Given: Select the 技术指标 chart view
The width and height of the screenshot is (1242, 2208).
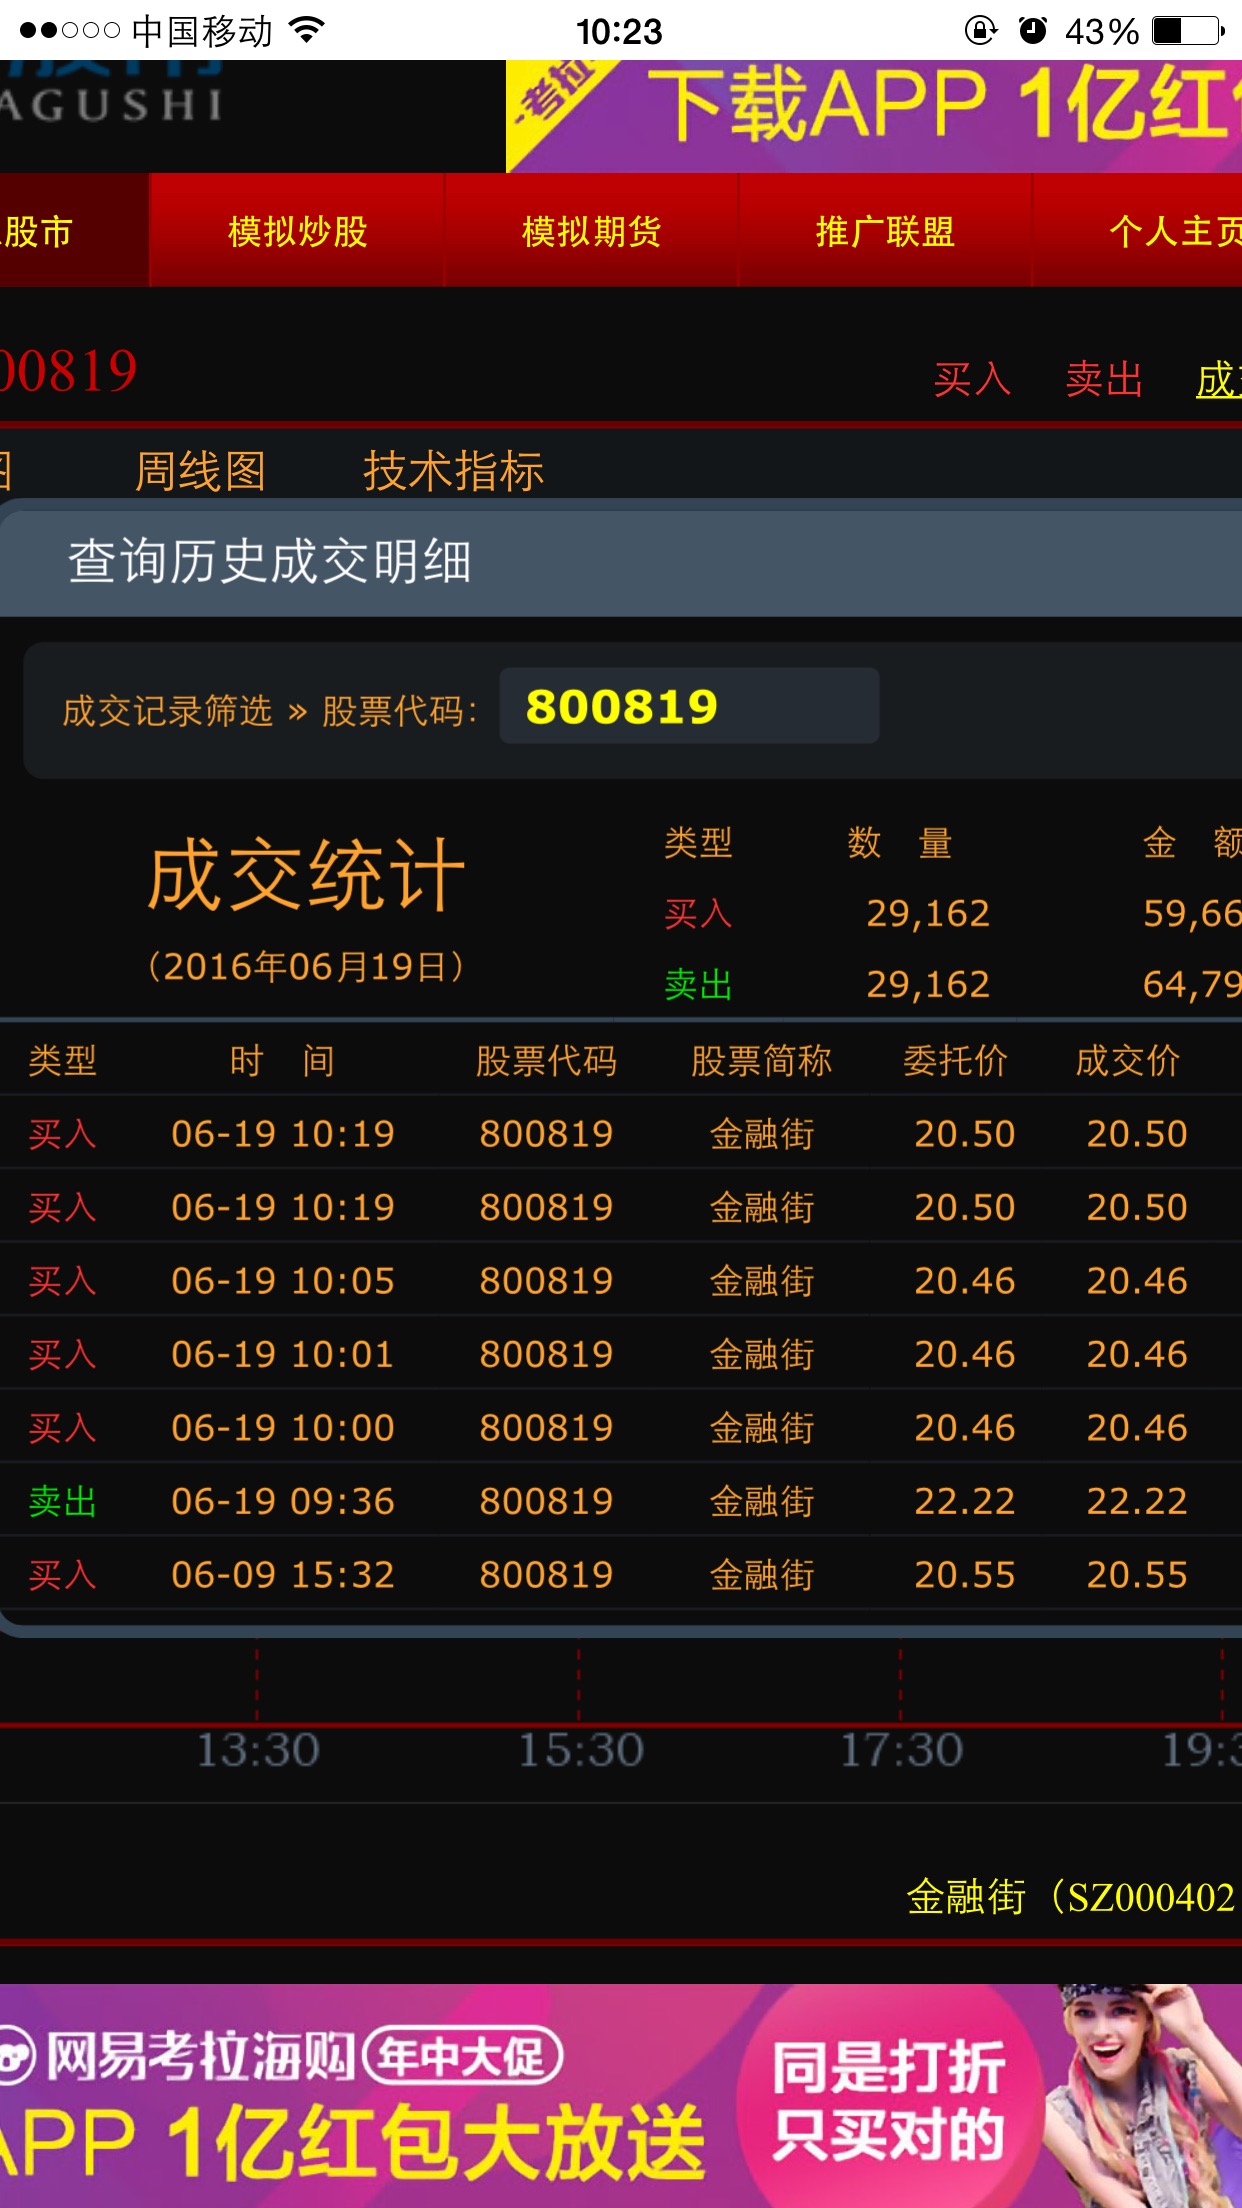Looking at the screenshot, I should (453, 471).
